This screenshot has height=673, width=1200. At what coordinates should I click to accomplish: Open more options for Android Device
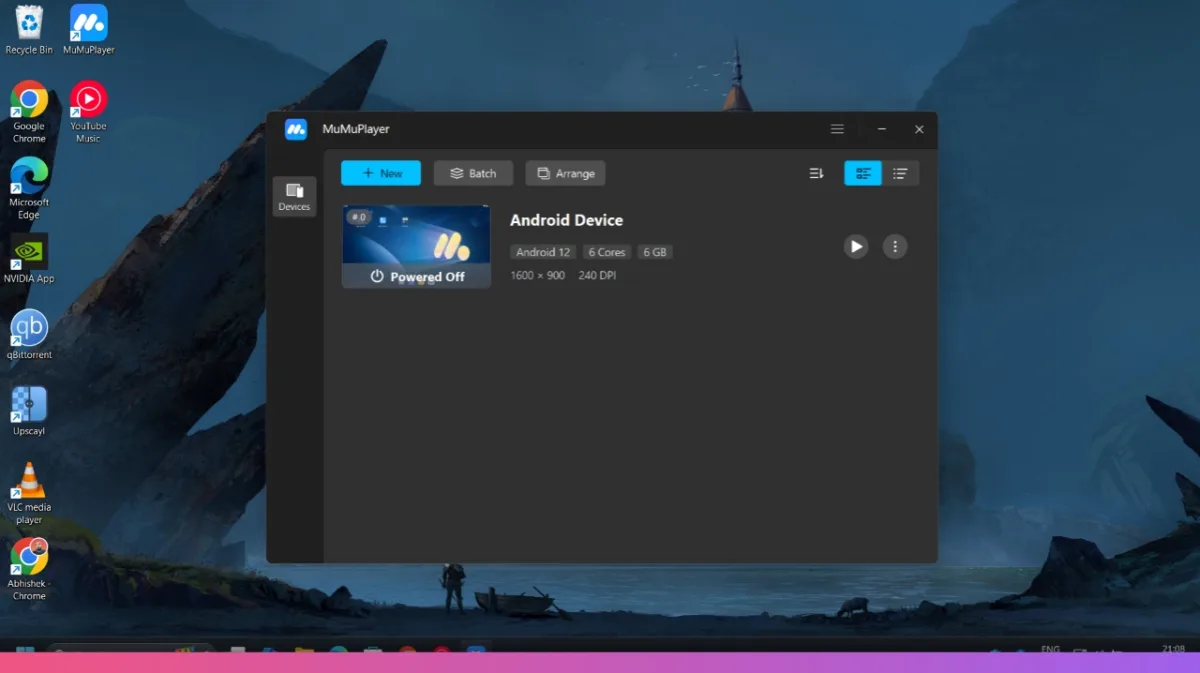(x=895, y=246)
